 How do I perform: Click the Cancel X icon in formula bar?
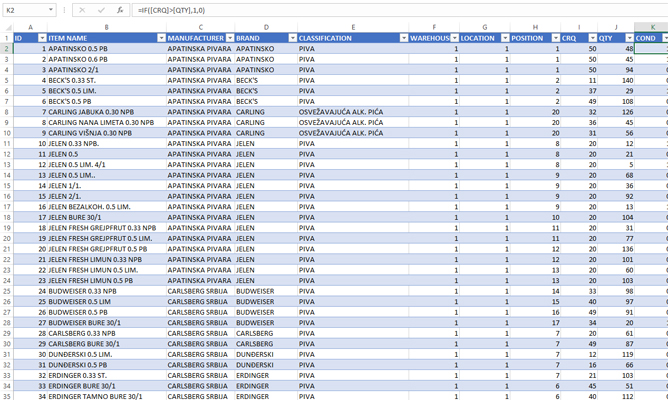coord(83,10)
